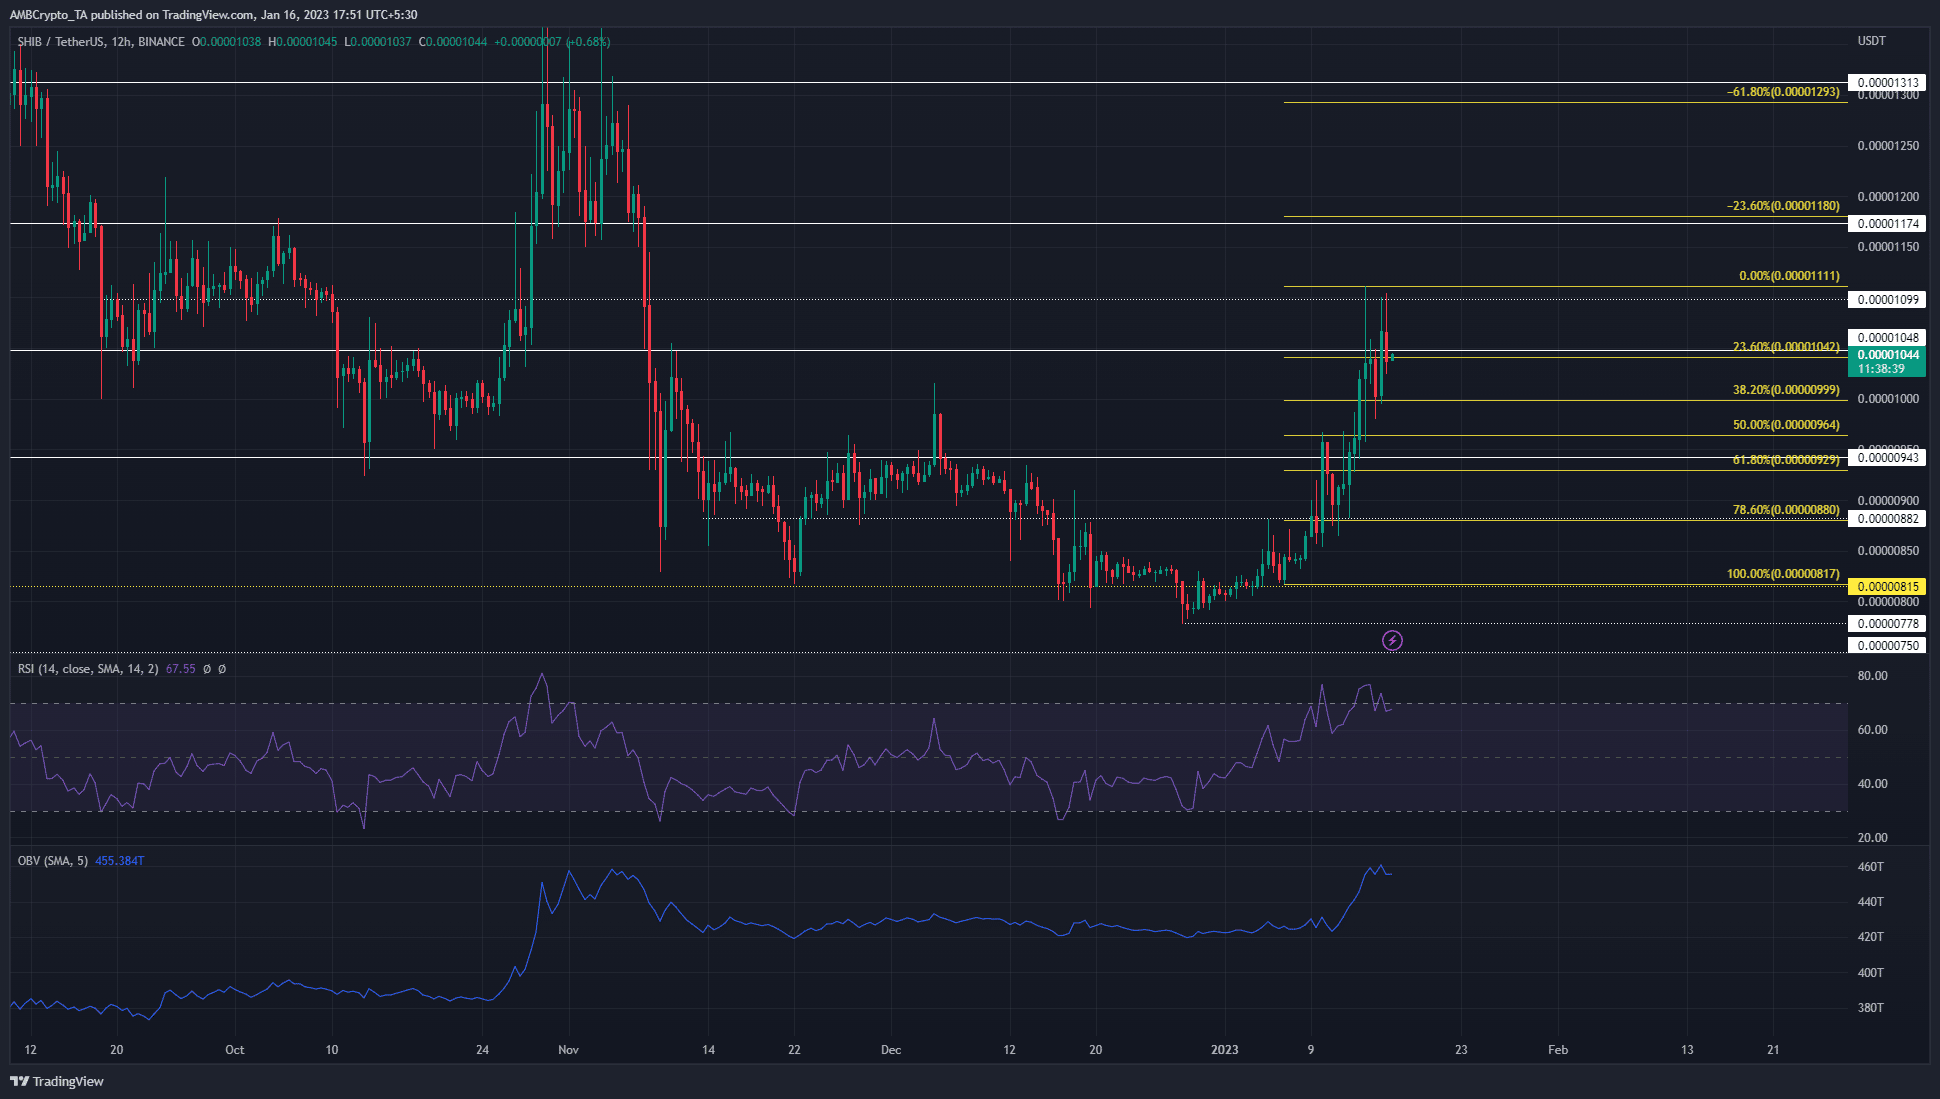Image resolution: width=1940 pixels, height=1099 pixels.
Task: Click the 0.00000750 price level label
Action: coord(1888,646)
